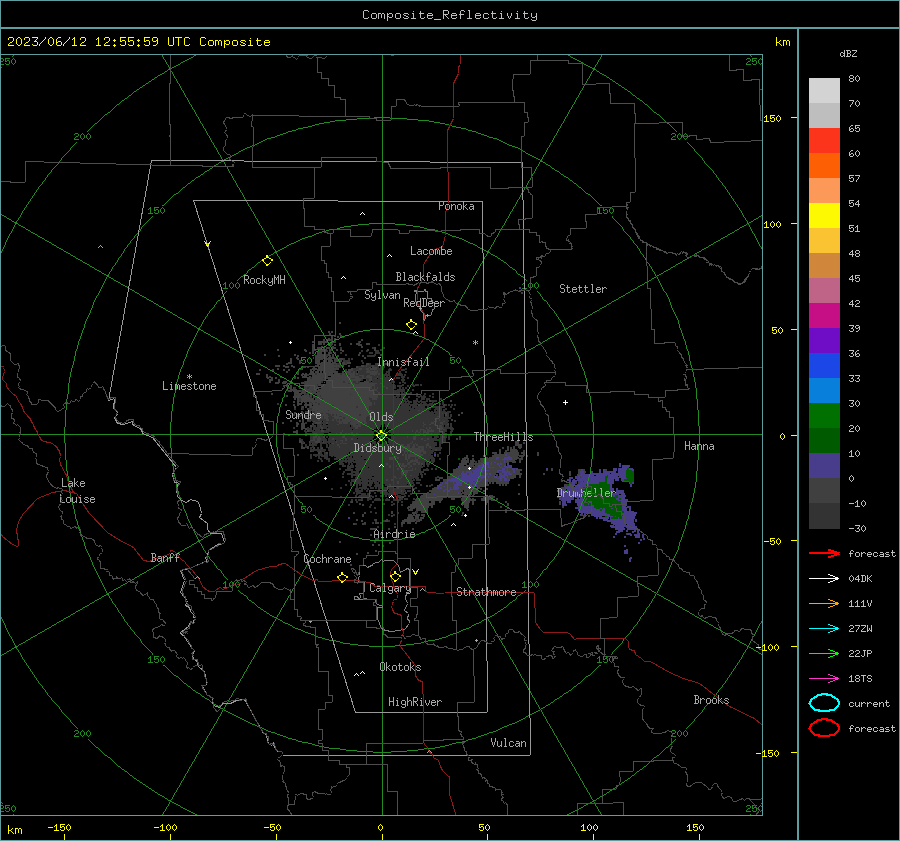Click the yellow diamond marker south of RedDeer
The height and width of the screenshot is (841, 900).
pyautogui.click(x=412, y=325)
